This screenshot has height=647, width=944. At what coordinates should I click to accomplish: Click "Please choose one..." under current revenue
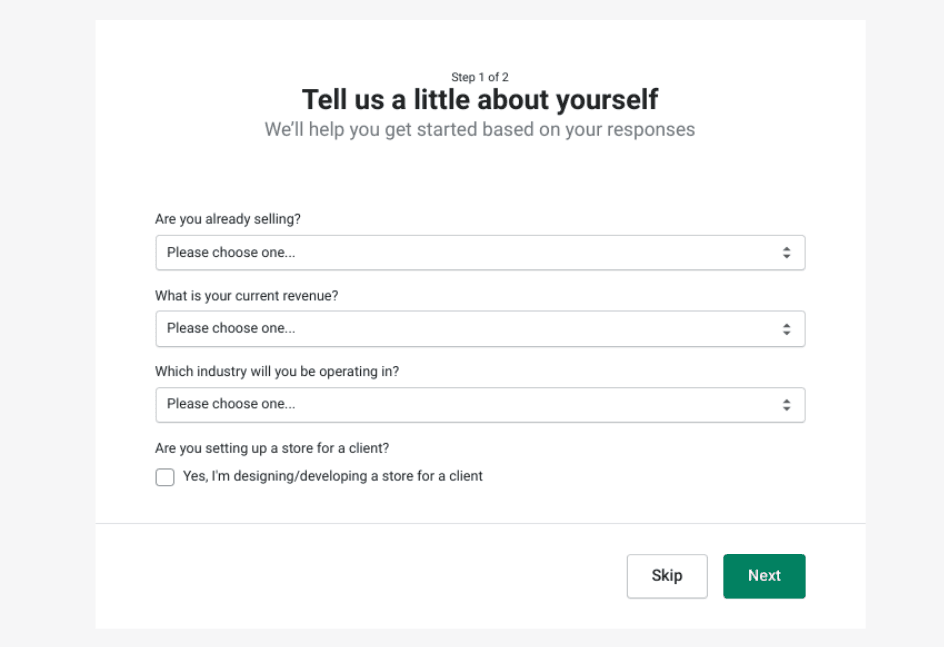[x=231, y=329]
